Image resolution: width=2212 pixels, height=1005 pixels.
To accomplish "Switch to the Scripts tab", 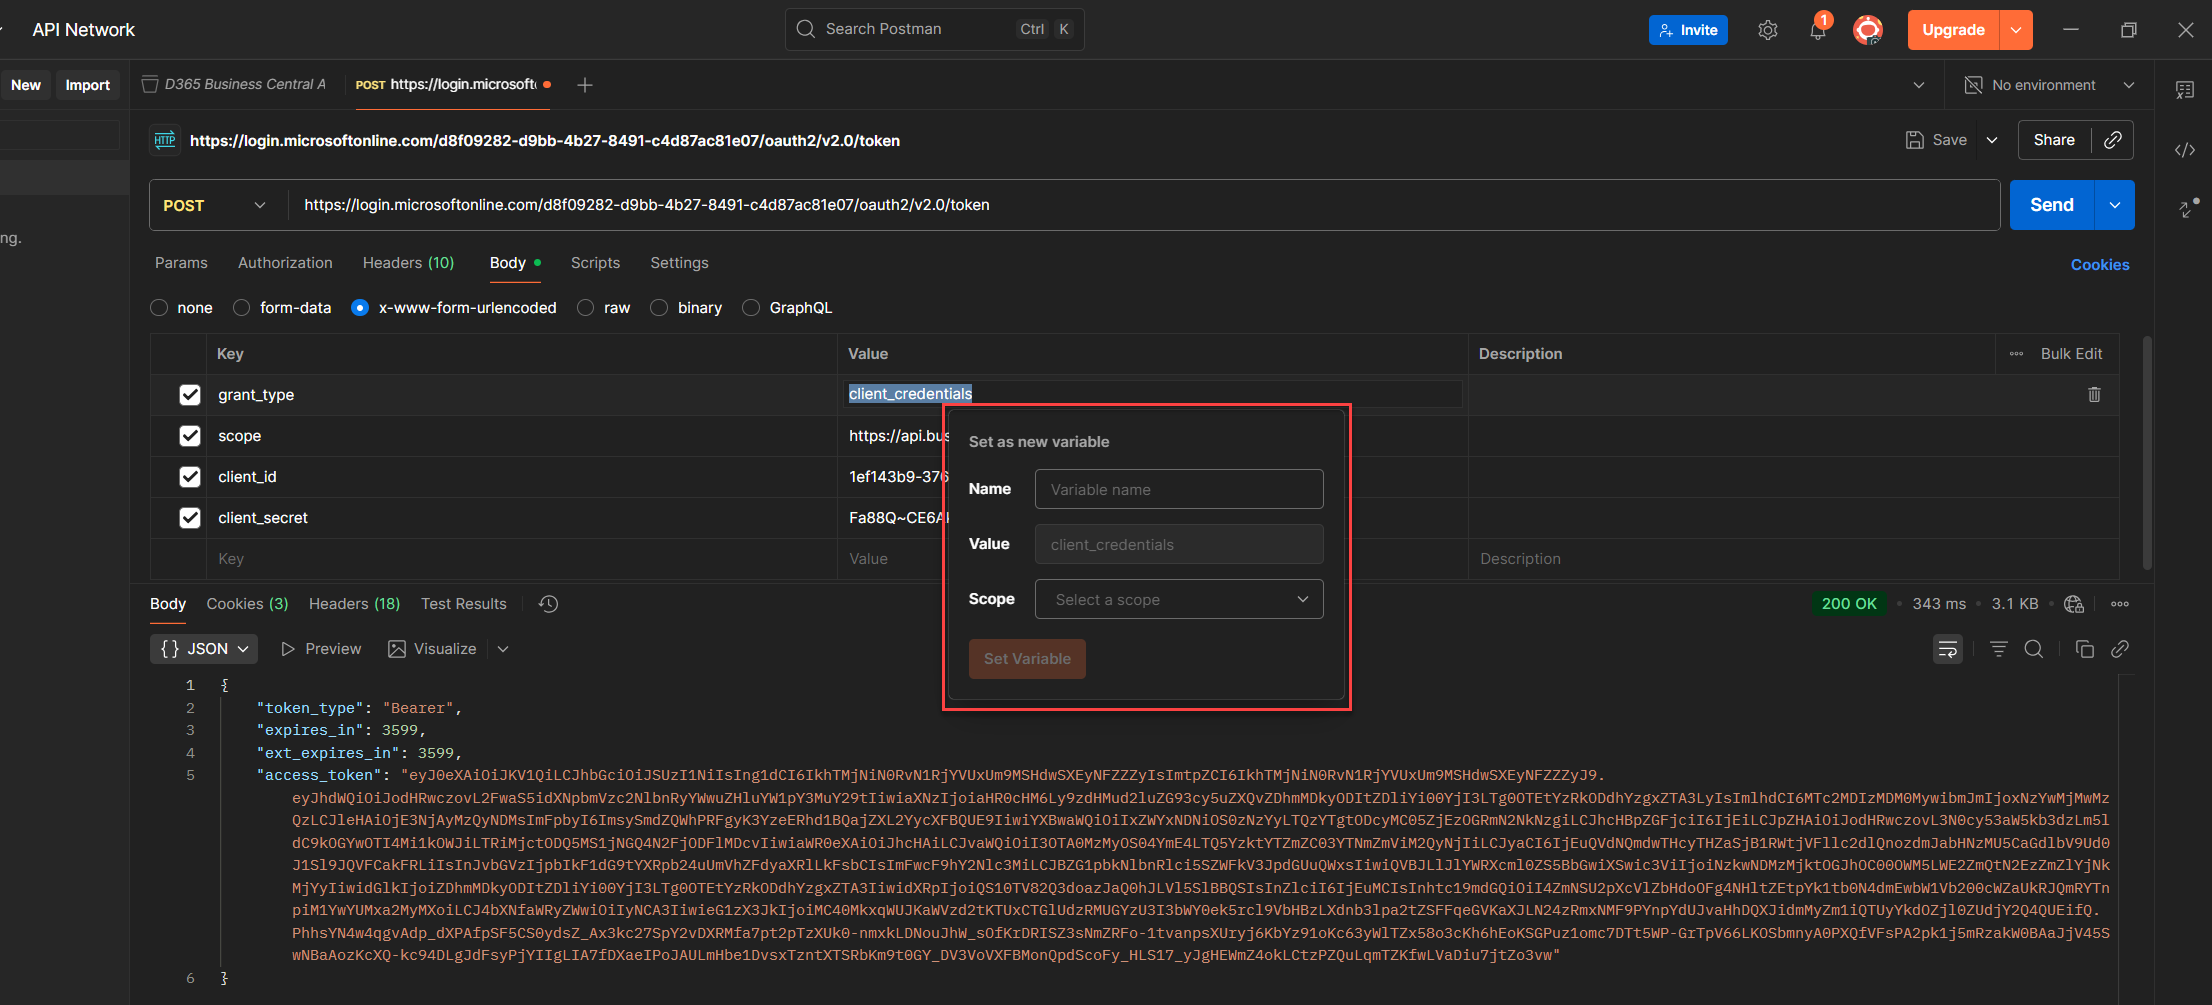I will pyautogui.click(x=595, y=263).
